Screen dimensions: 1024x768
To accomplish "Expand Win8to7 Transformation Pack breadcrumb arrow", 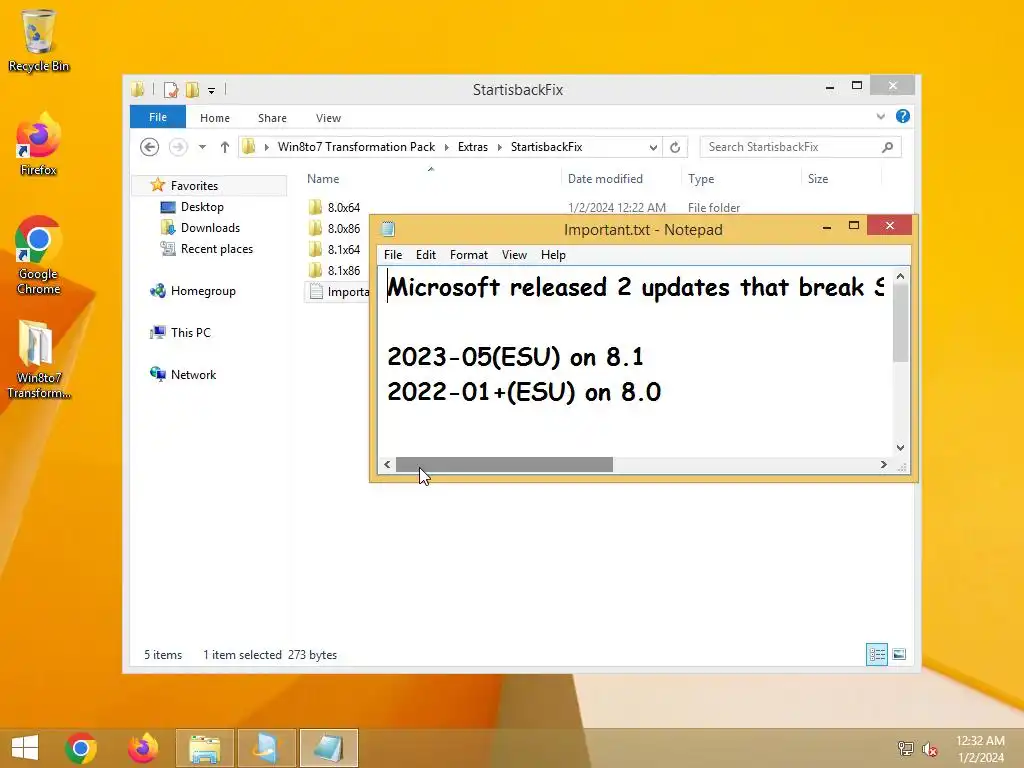I will [447, 147].
